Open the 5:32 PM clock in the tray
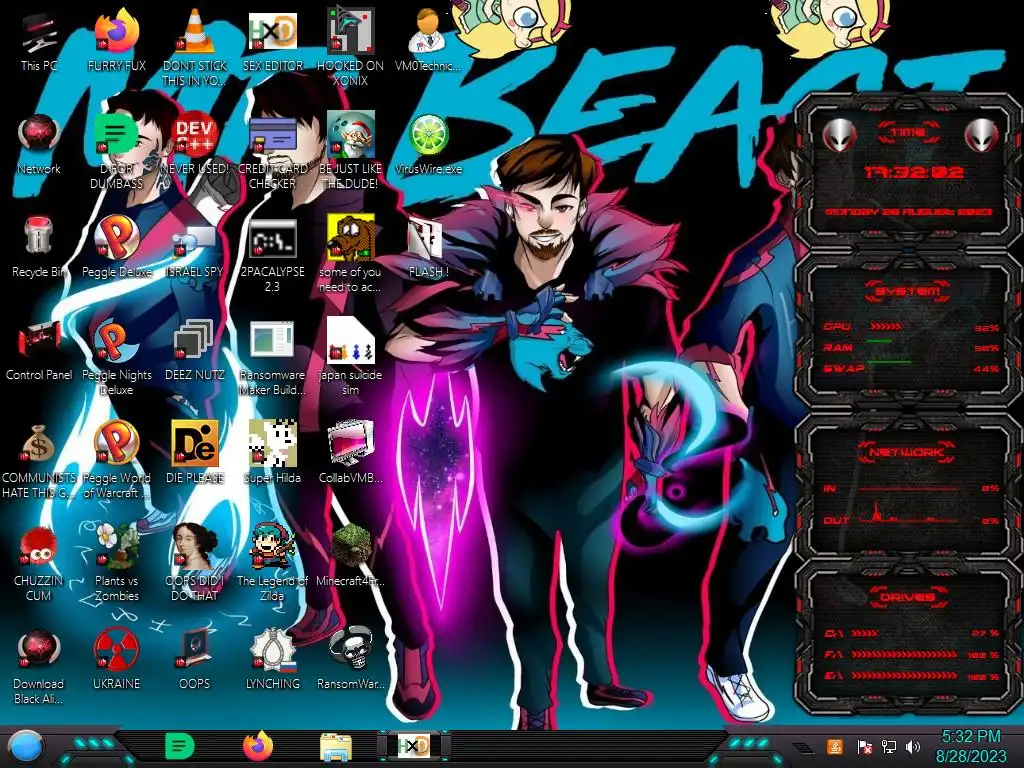 point(971,746)
